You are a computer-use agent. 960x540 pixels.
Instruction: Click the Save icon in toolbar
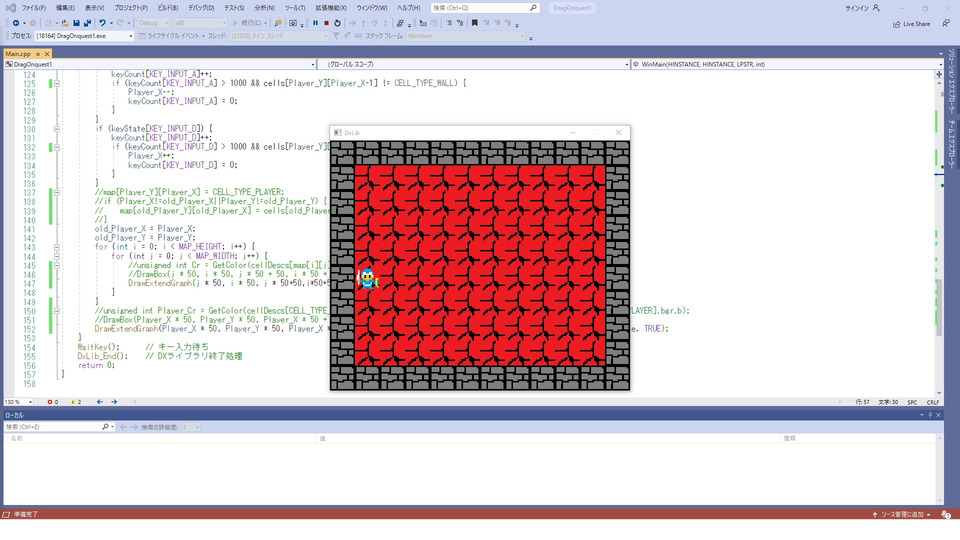tap(77, 23)
